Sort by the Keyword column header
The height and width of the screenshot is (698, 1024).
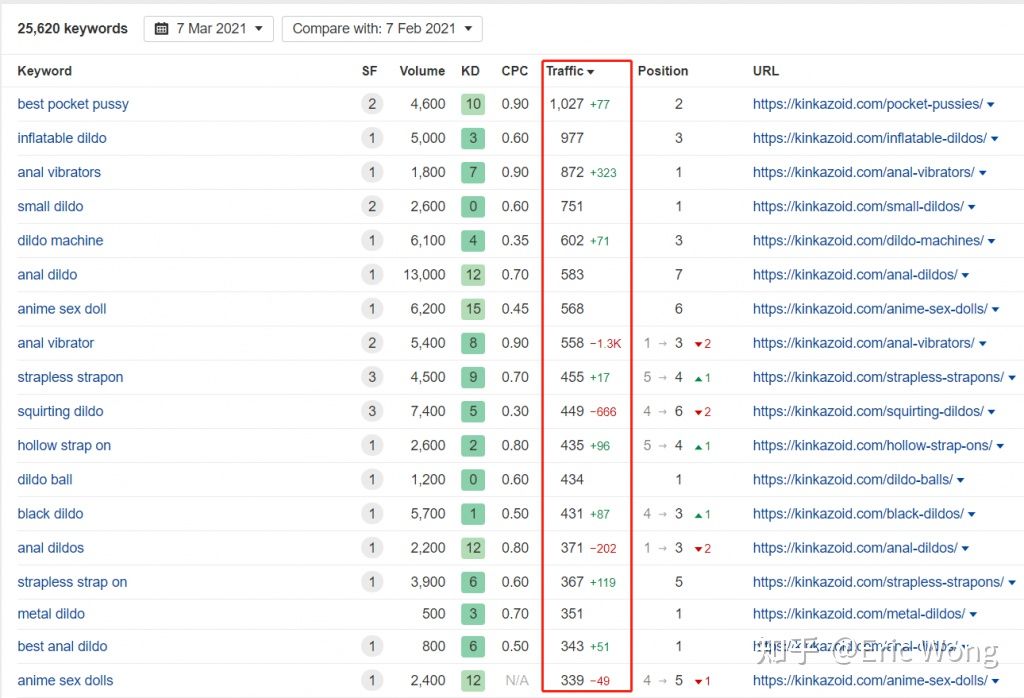(x=44, y=71)
